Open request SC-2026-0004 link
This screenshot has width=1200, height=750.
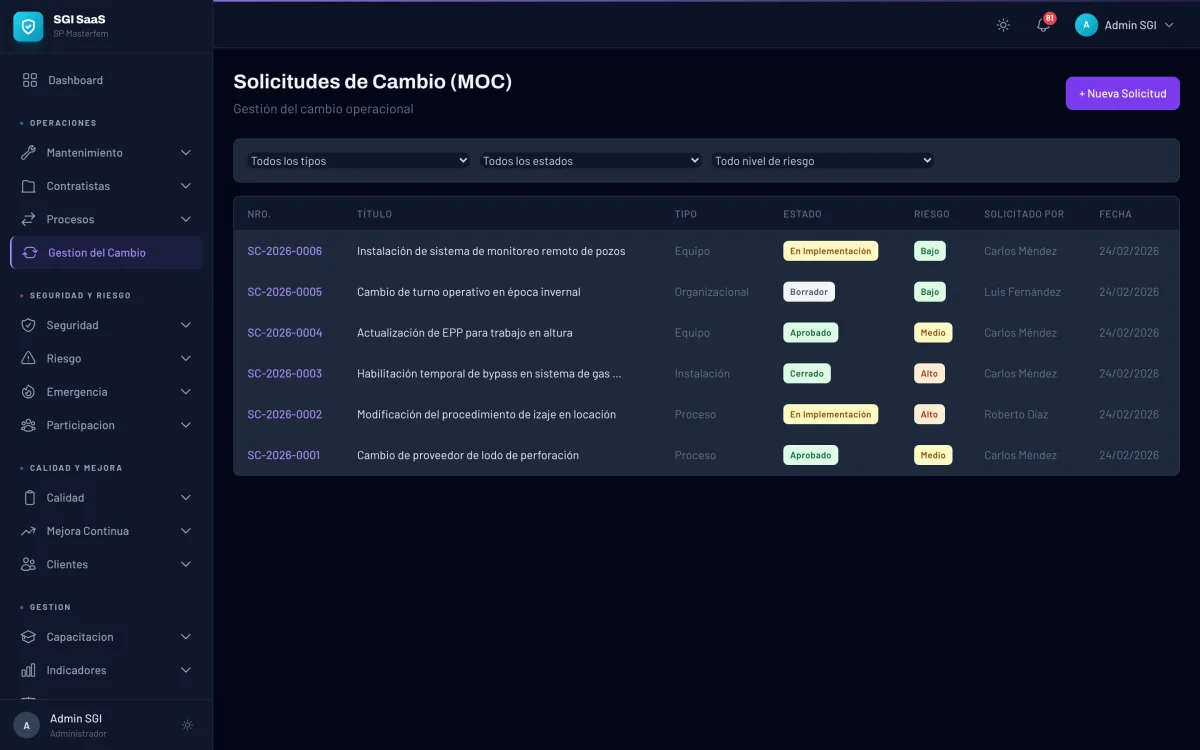(284, 332)
